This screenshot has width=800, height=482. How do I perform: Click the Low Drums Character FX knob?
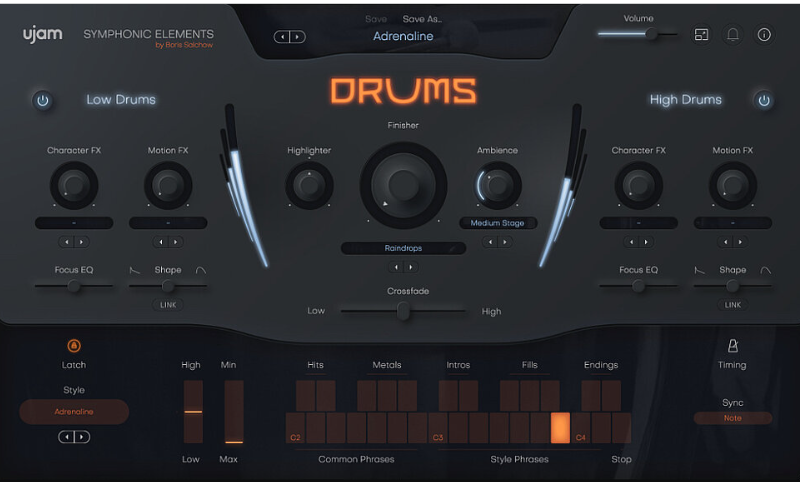[x=74, y=186]
